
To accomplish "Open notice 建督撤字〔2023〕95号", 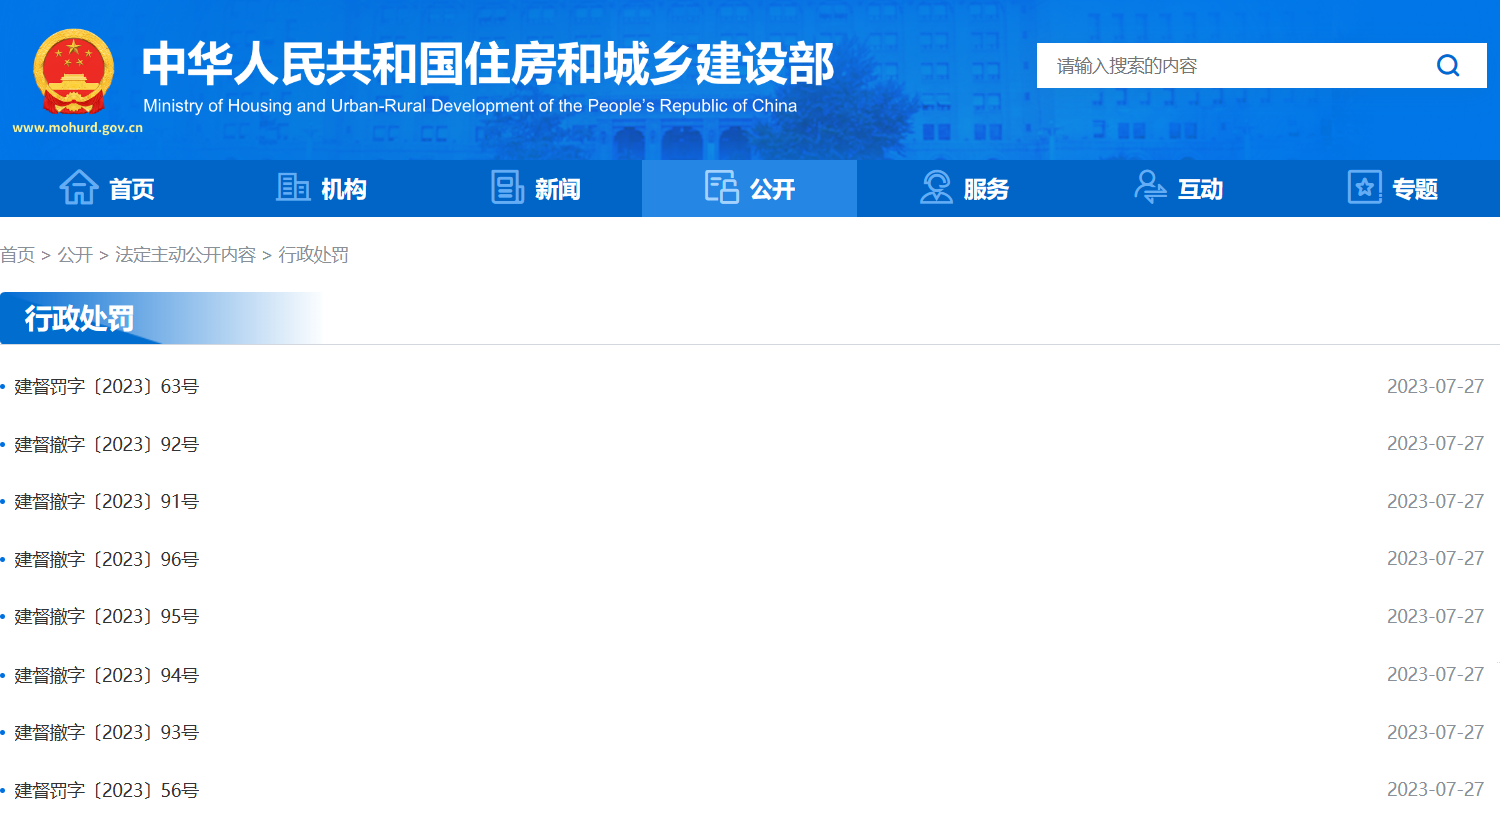I will pyautogui.click(x=106, y=616).
